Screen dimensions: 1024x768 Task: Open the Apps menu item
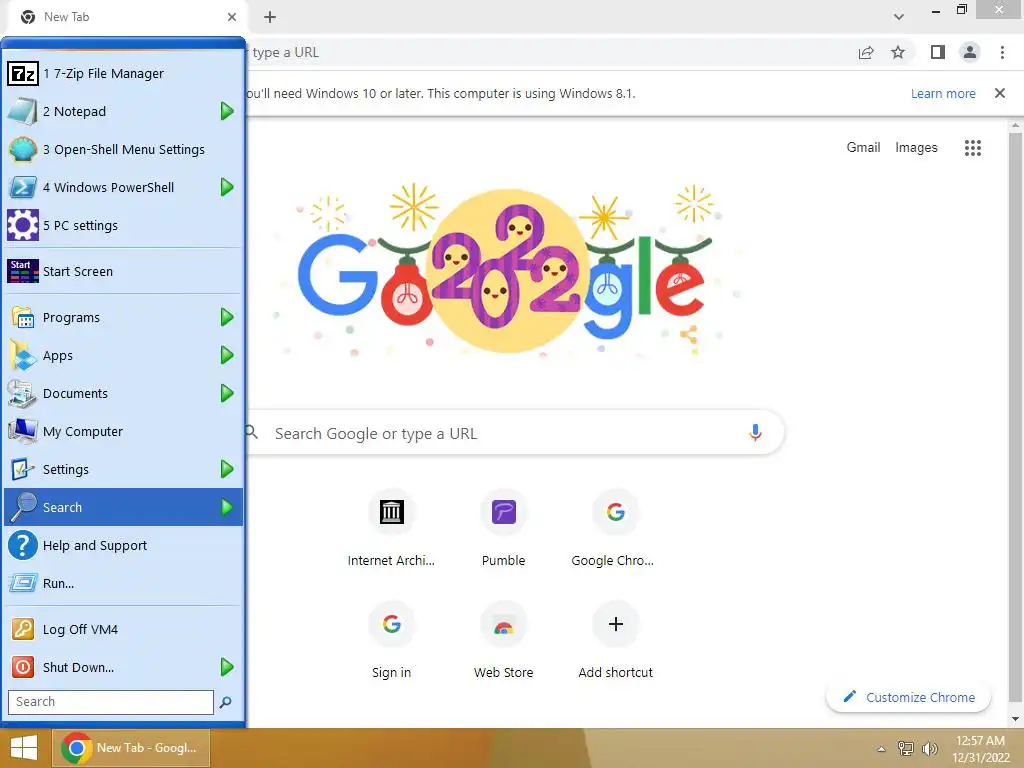point(123,355)
